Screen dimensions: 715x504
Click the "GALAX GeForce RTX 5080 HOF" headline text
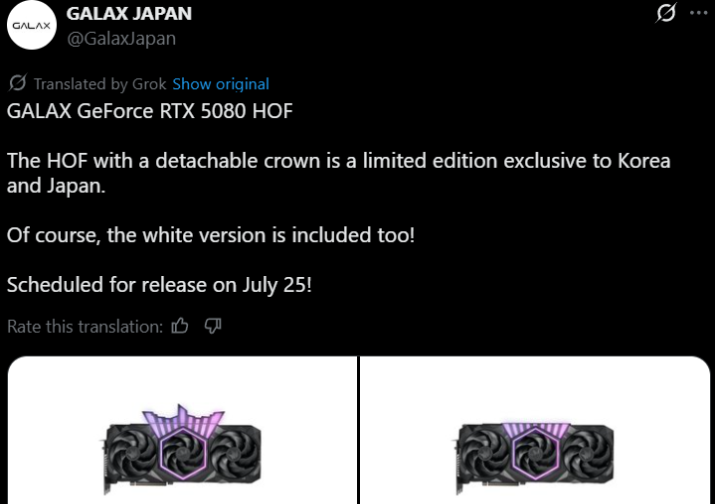click(x=150, y=111)
